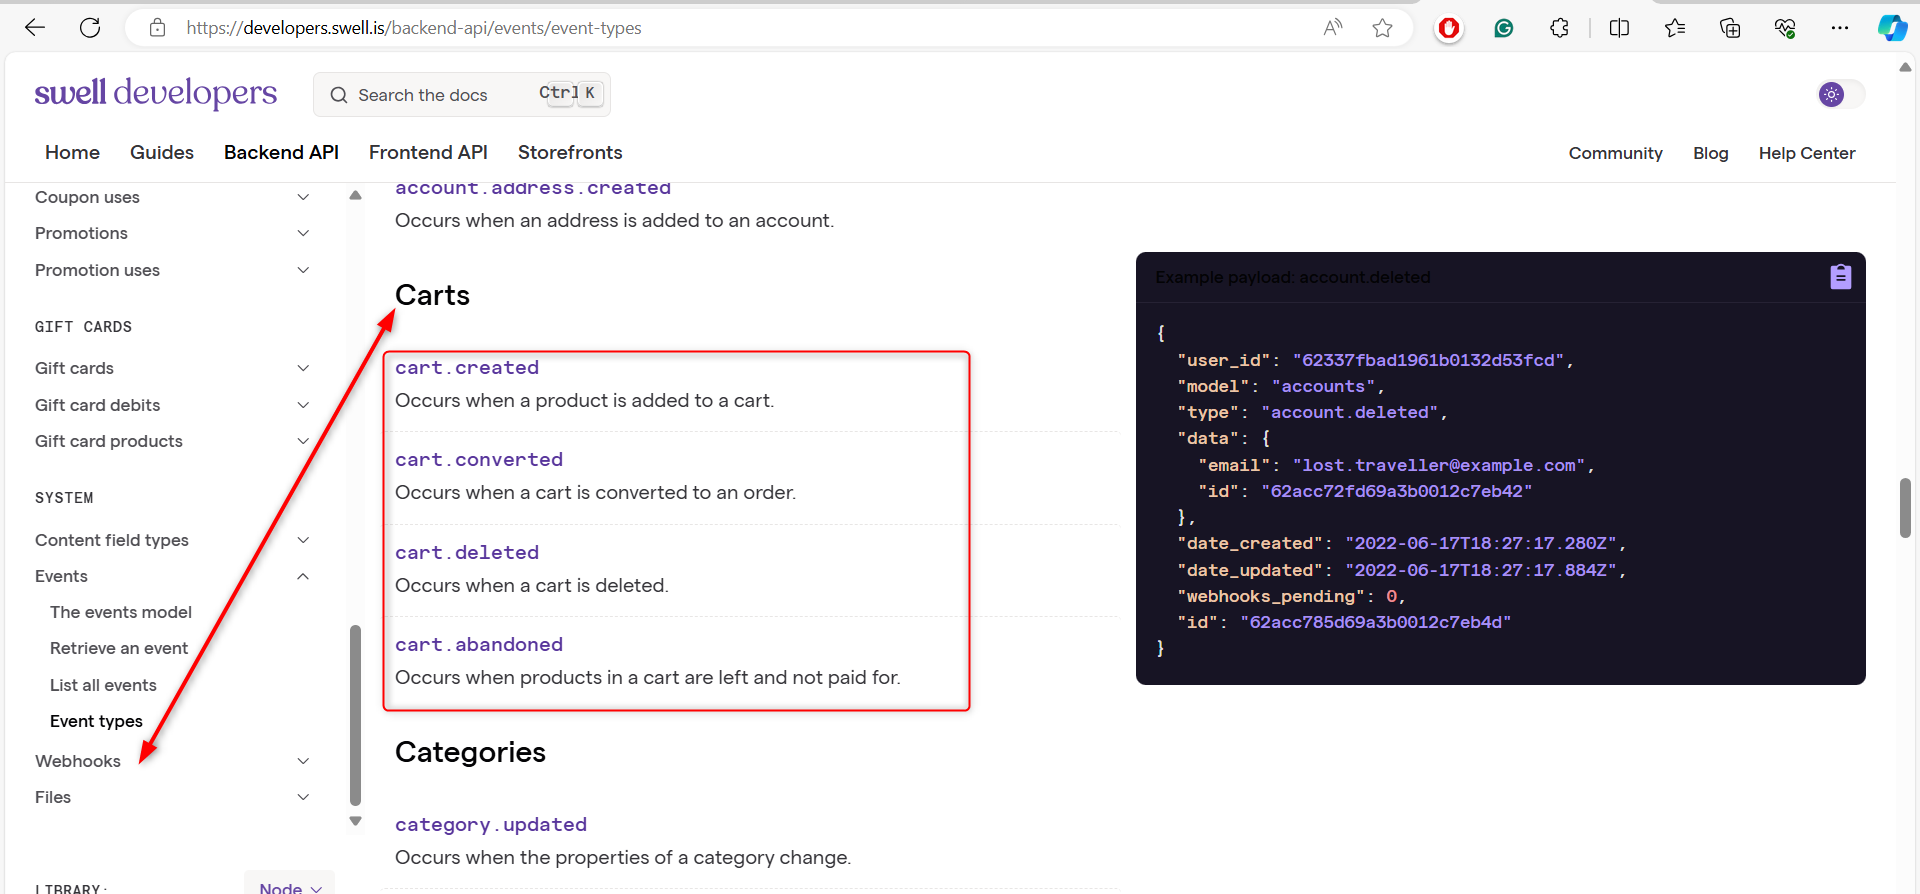View site information lock icon
Image resolution: width=1920 pixels, height=894 pixels.
coord(157,28)
